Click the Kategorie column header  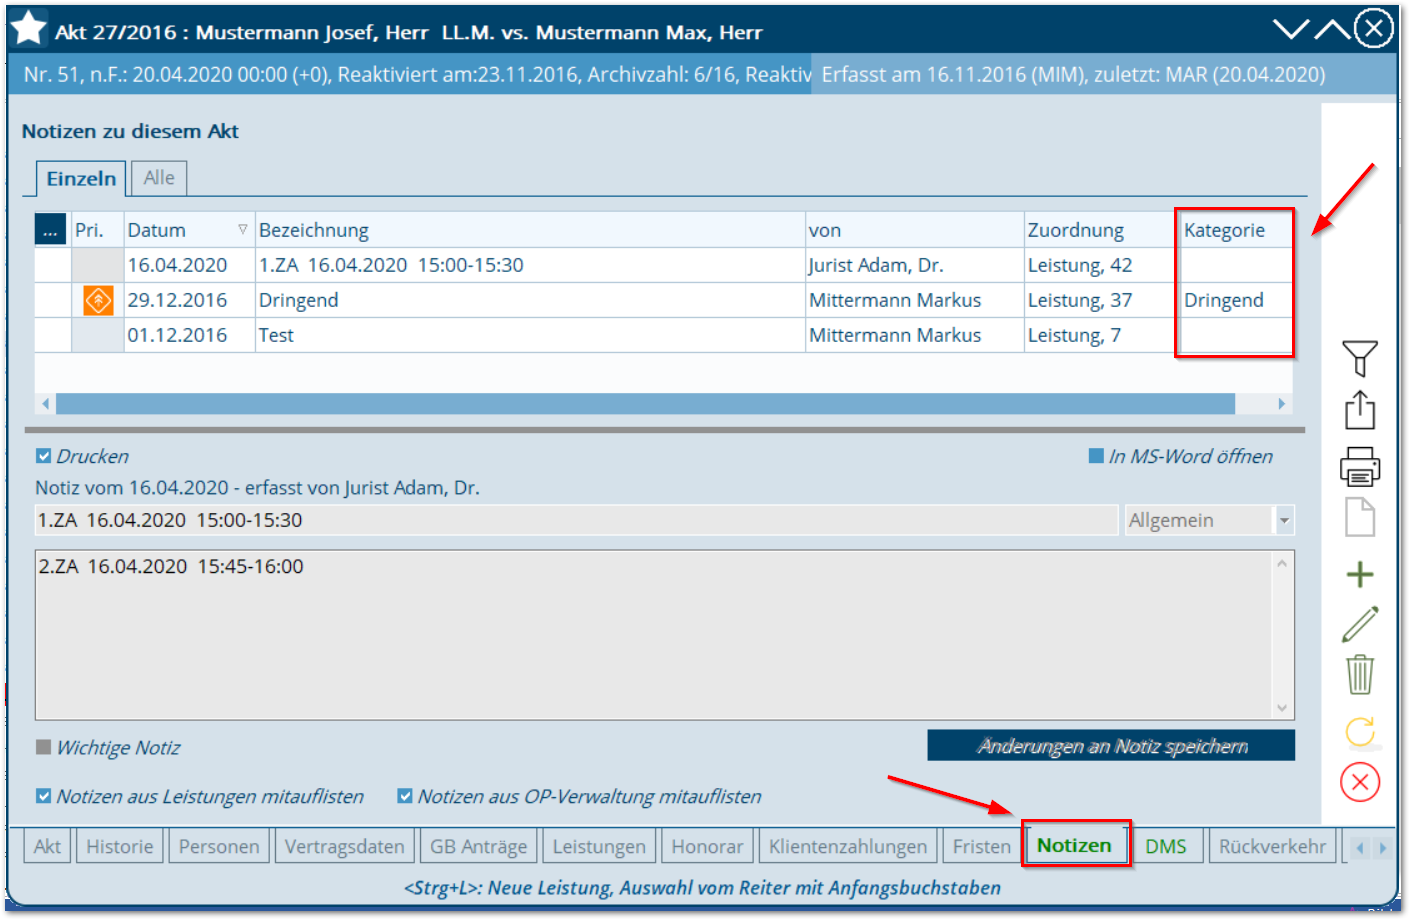pyautogui.click(x=1234, y=230)
